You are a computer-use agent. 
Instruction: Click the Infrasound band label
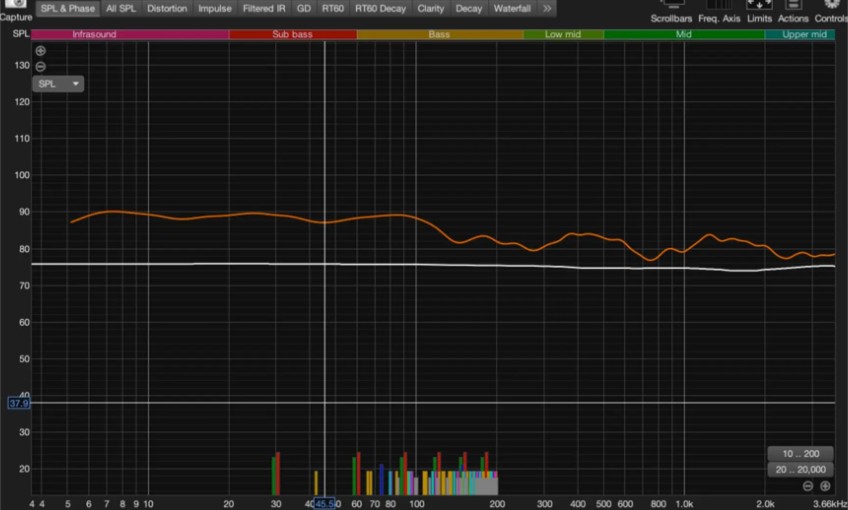(94, 34)
